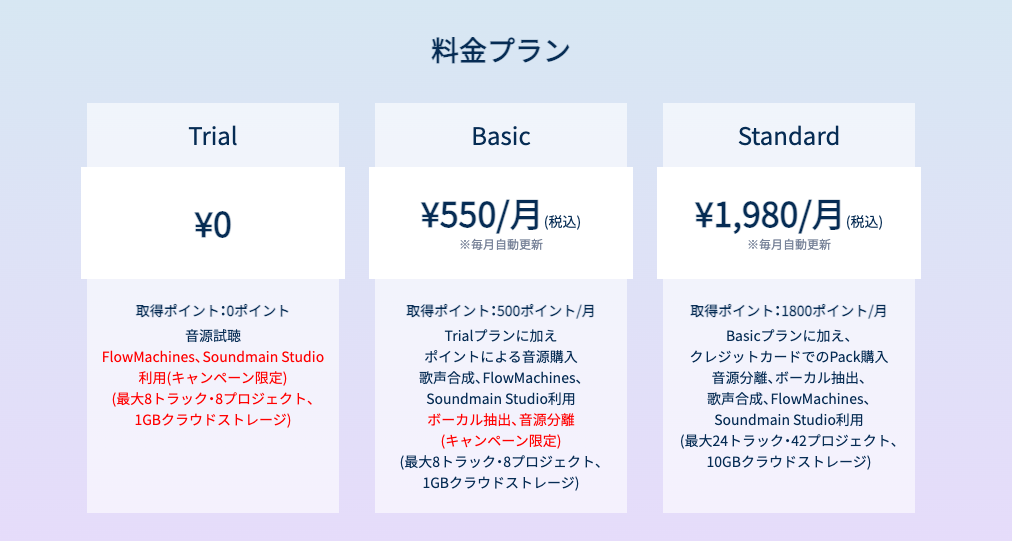
Task: Click the 料金プラン page heading
Action: click(x=501, y=51)
